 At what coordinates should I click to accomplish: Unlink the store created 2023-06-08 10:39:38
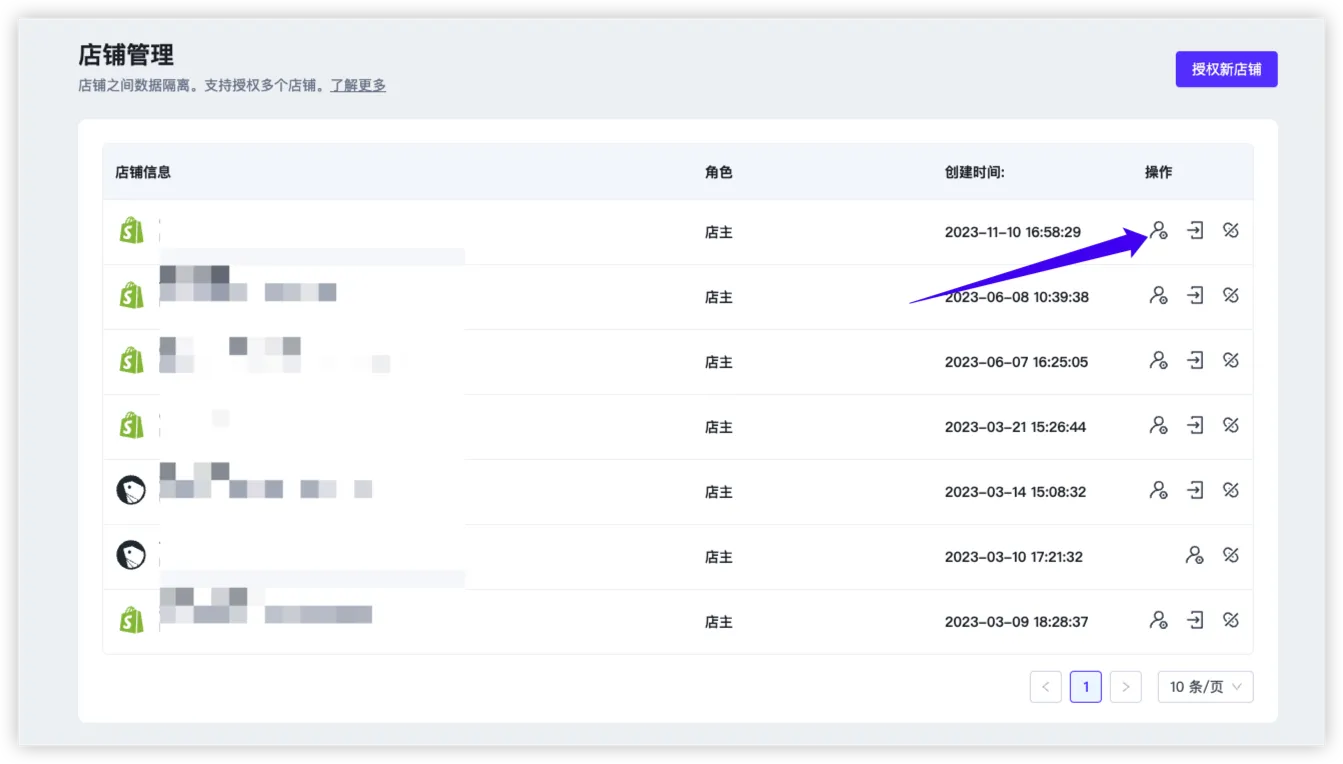click(x=1231, y=296)
